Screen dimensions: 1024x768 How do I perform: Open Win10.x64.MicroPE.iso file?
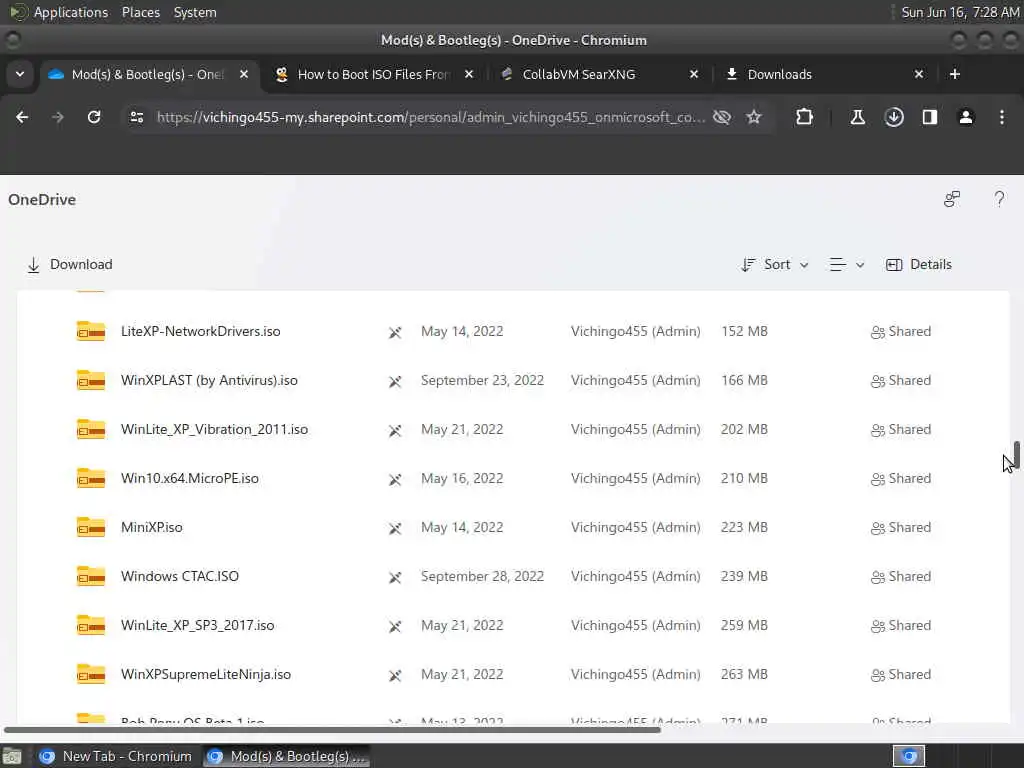pyautogui.click(x=189, y=478)
